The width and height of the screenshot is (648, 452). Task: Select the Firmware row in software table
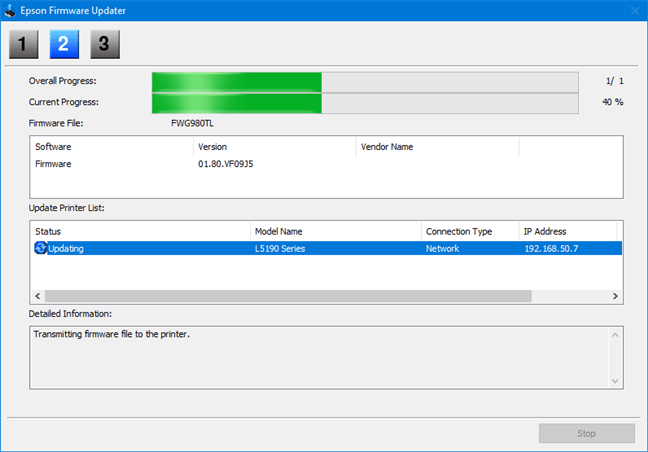coord(55,163)
